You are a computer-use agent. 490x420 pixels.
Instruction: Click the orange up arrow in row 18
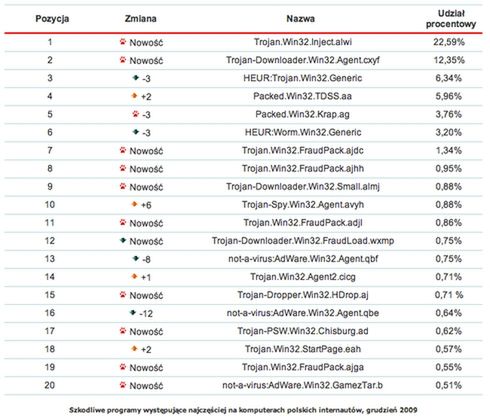pyautogui.click(x=134, y=349)
